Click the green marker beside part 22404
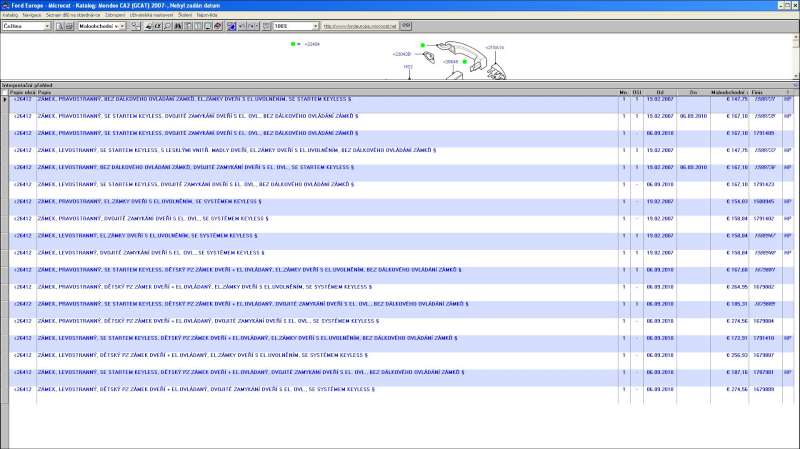The image size is (800, 449). click(x=294, y=44)
